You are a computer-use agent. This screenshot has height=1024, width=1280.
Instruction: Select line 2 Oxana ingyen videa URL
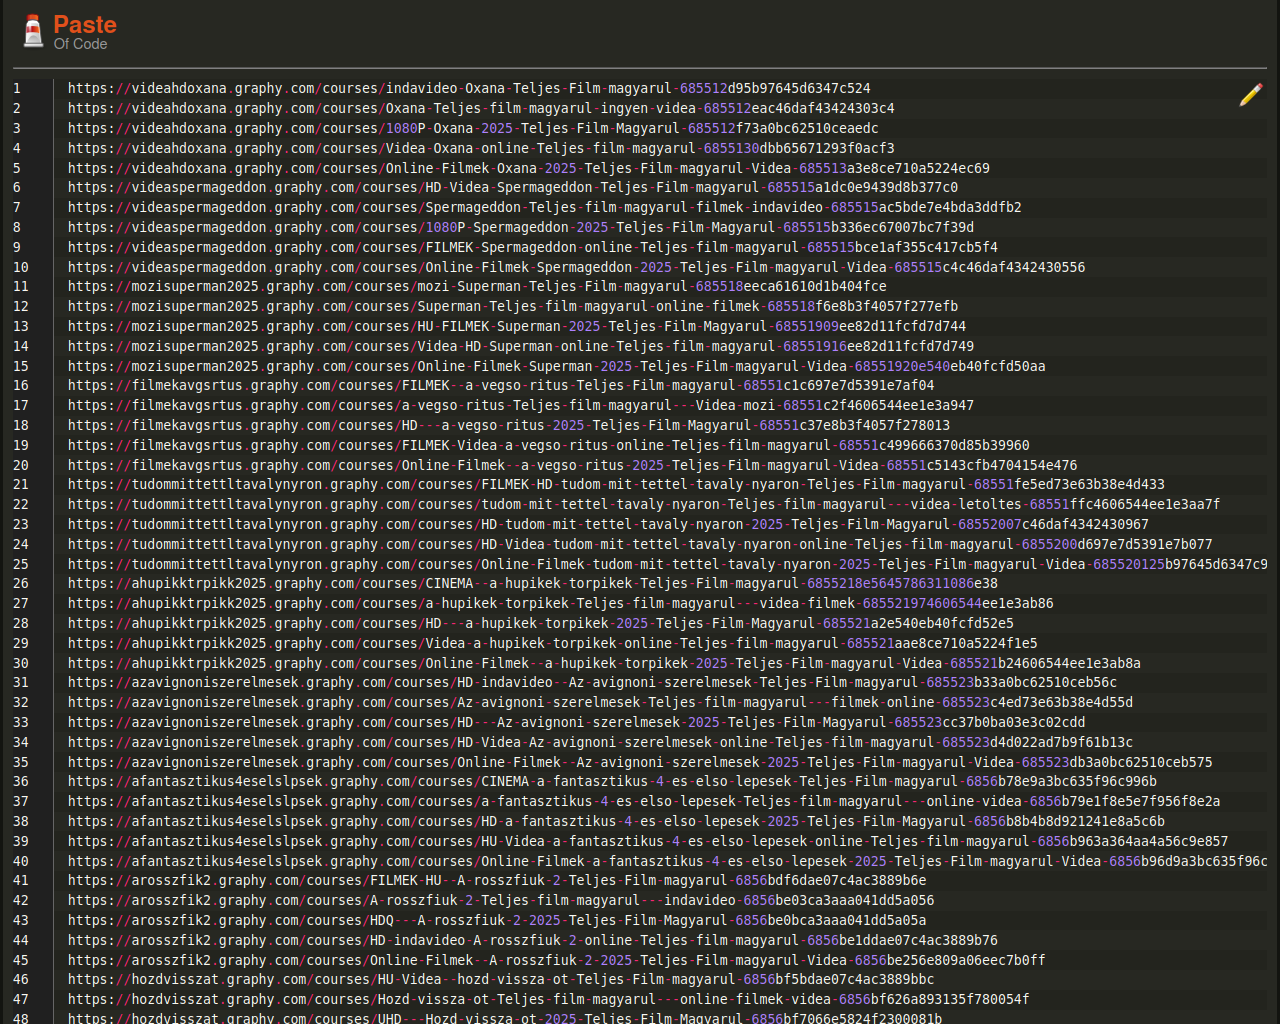click(481, 108)
